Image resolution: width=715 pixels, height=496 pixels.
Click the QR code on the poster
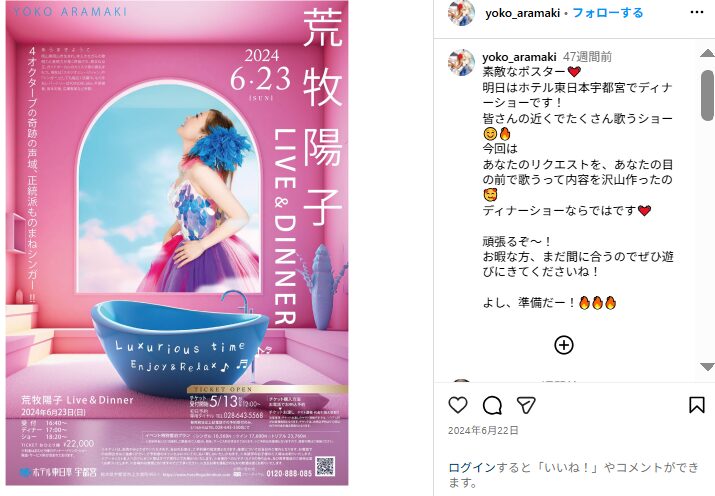[326, 467]
